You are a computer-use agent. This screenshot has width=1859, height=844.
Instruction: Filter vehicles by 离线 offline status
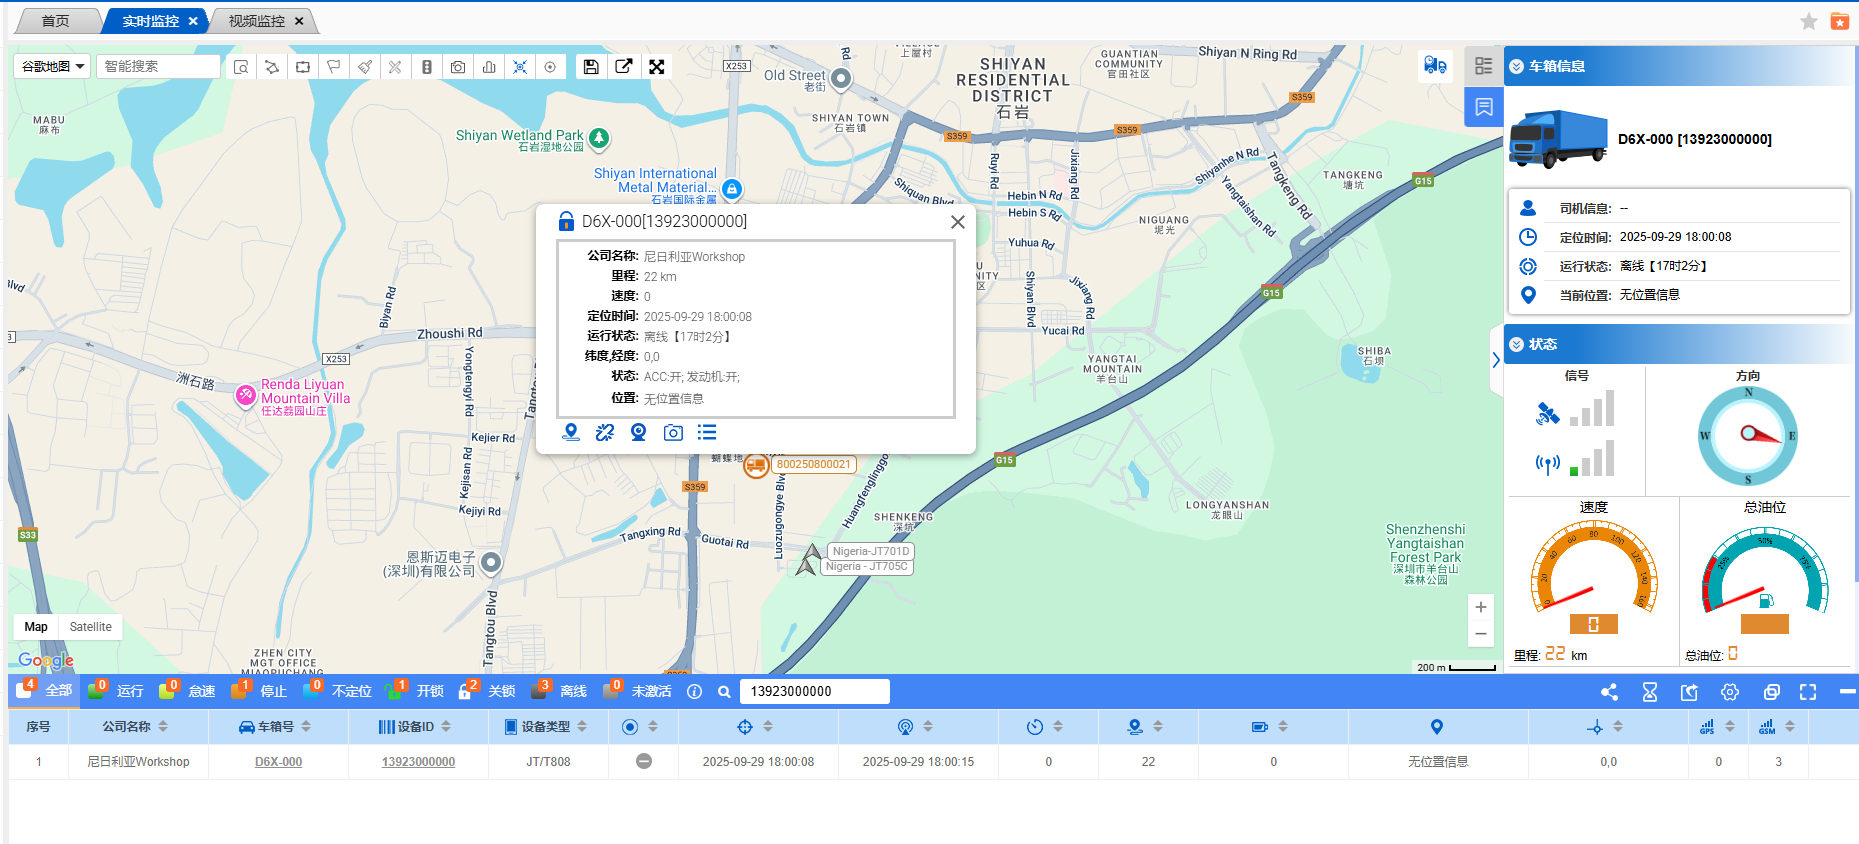(x=562, y=691)
